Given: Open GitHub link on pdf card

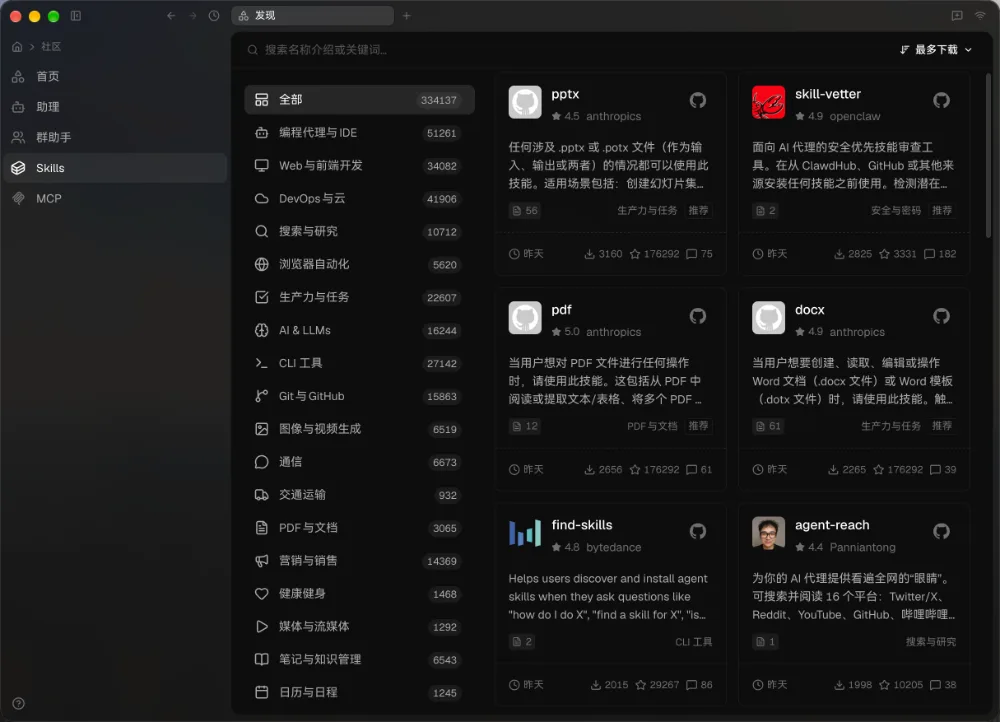Looking at the screenshot, I should coord(698,316).
